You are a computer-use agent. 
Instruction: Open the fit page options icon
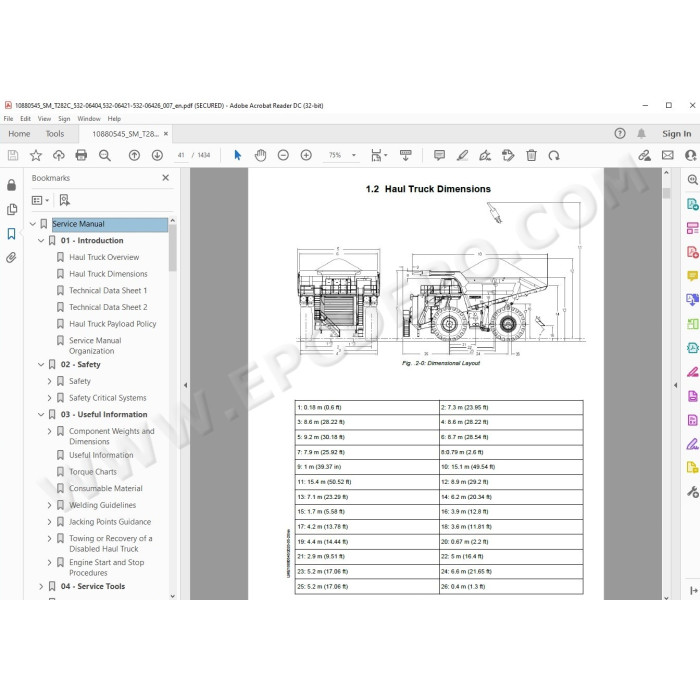pyautogui.click(x=379, y=155)
